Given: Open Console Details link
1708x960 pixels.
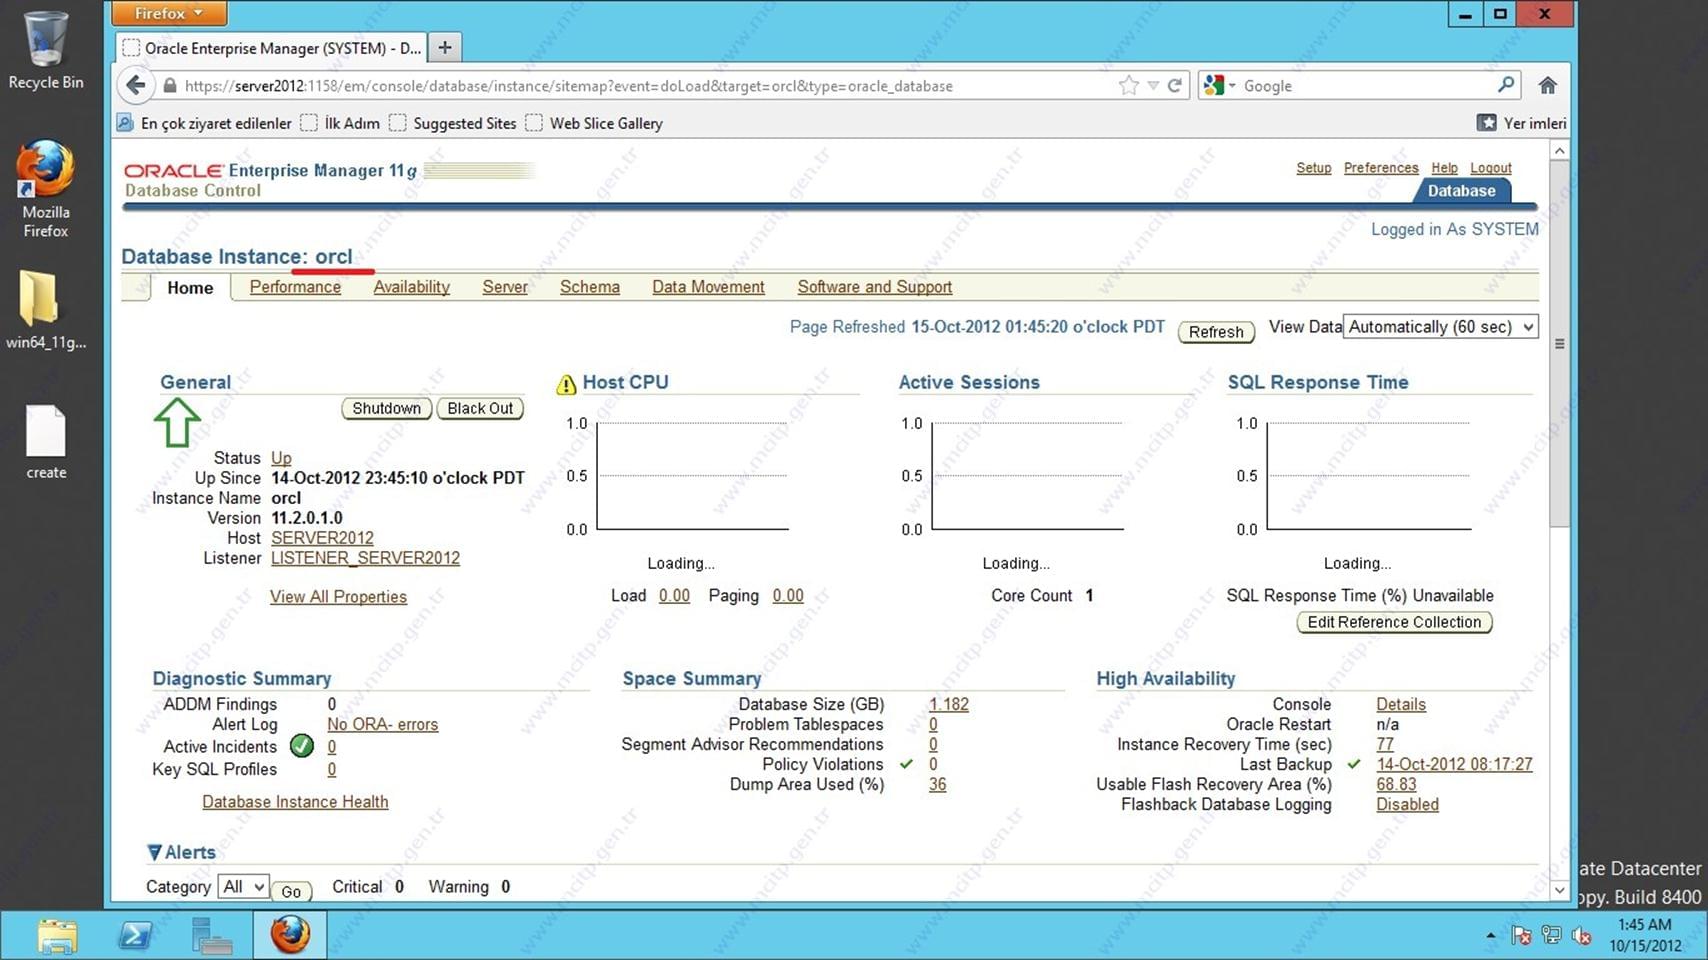Looking at the screenshot, I should 1401,704.
